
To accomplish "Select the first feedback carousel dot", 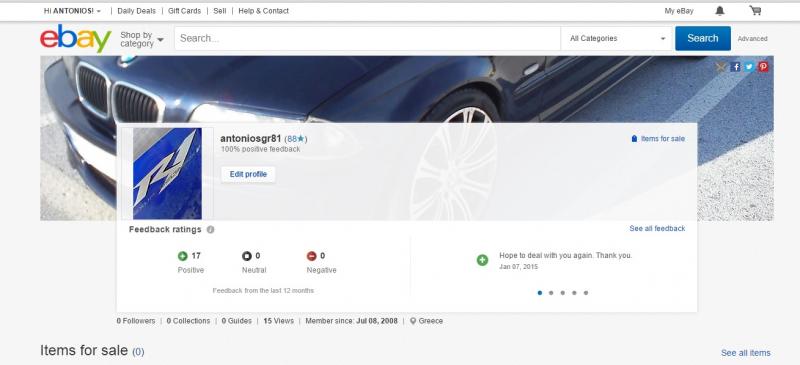I will pyautogui.click(x=540, y=293).
